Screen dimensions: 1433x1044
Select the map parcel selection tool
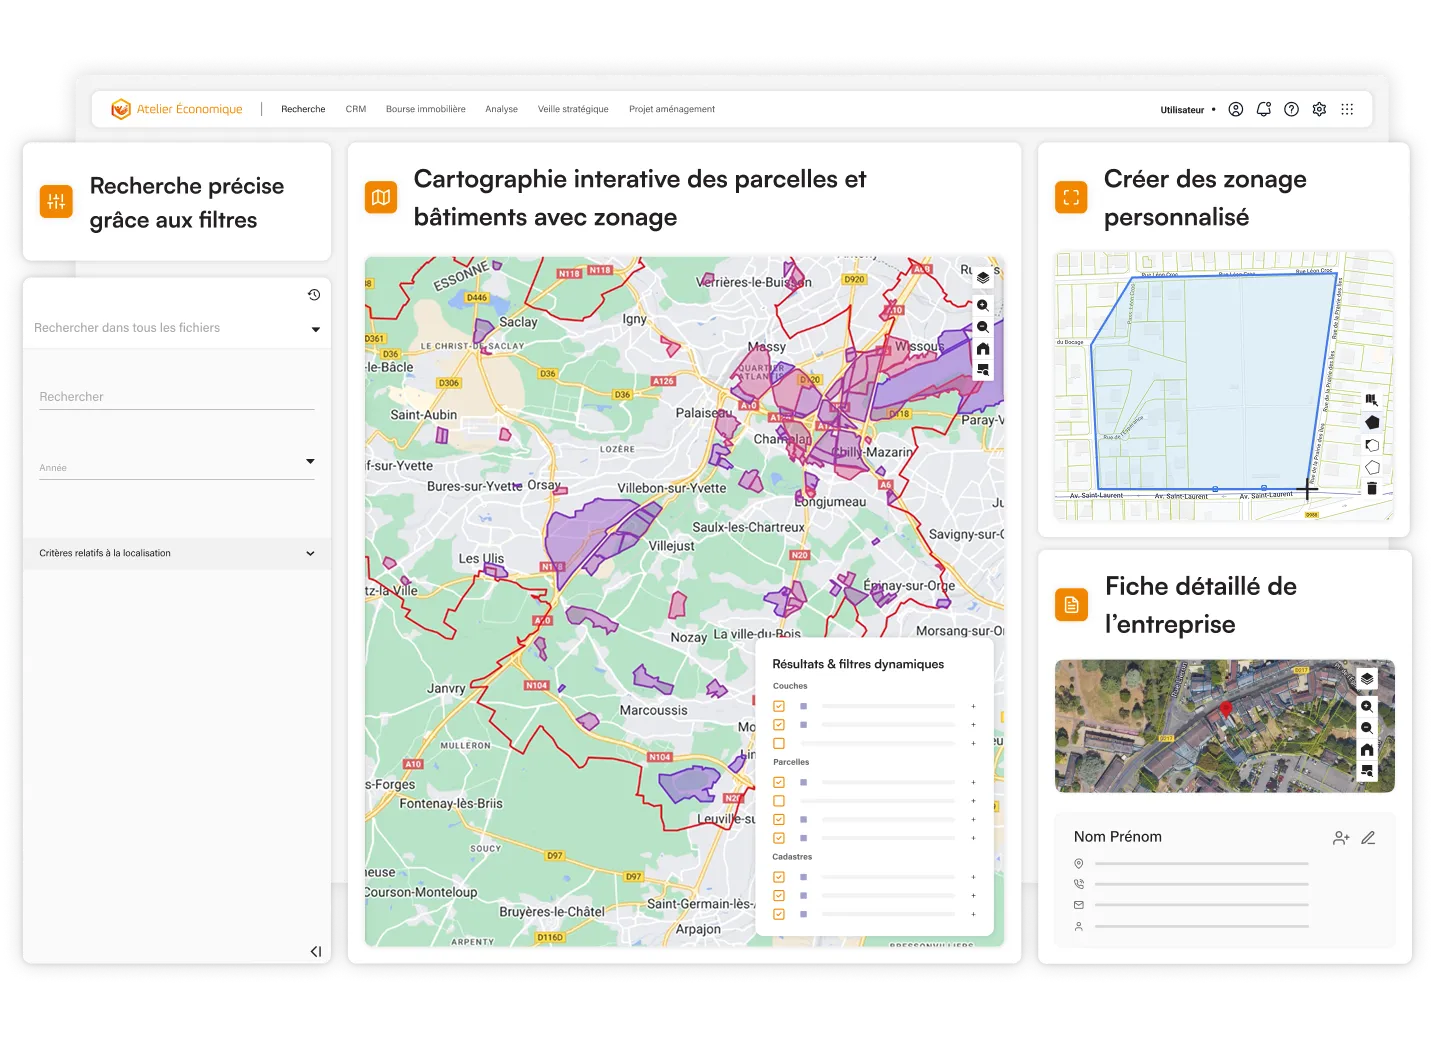click(x=1372, y=400)
